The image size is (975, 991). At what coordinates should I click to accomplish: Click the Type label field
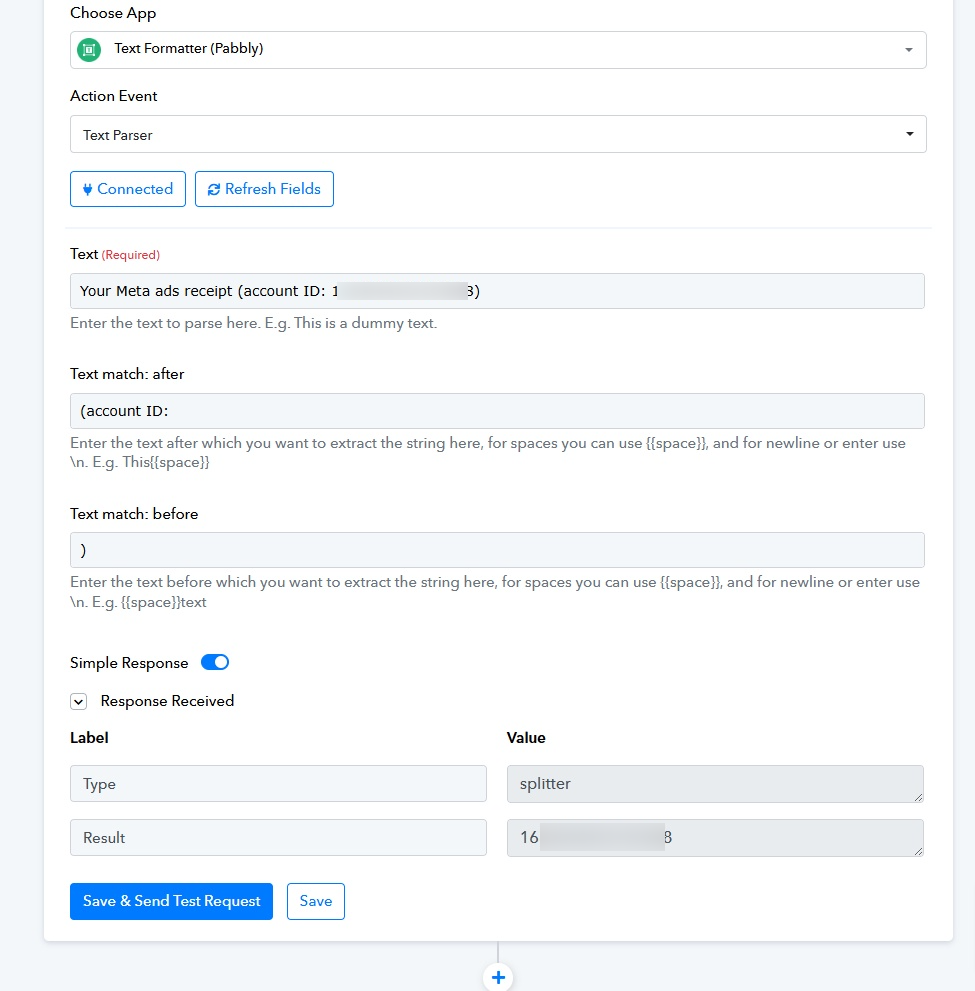[x=278, y=784]
